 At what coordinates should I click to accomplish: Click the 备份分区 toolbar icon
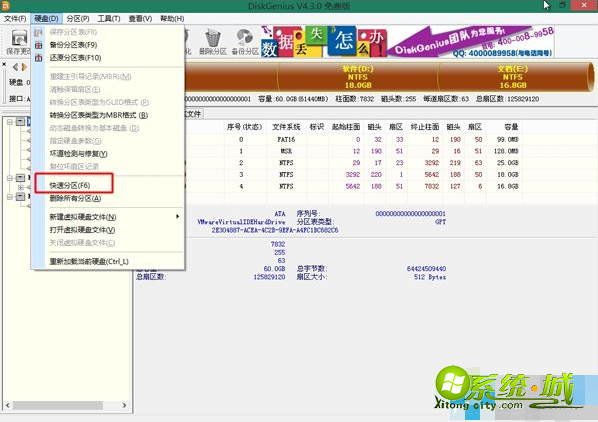click(x=245, y=42)
